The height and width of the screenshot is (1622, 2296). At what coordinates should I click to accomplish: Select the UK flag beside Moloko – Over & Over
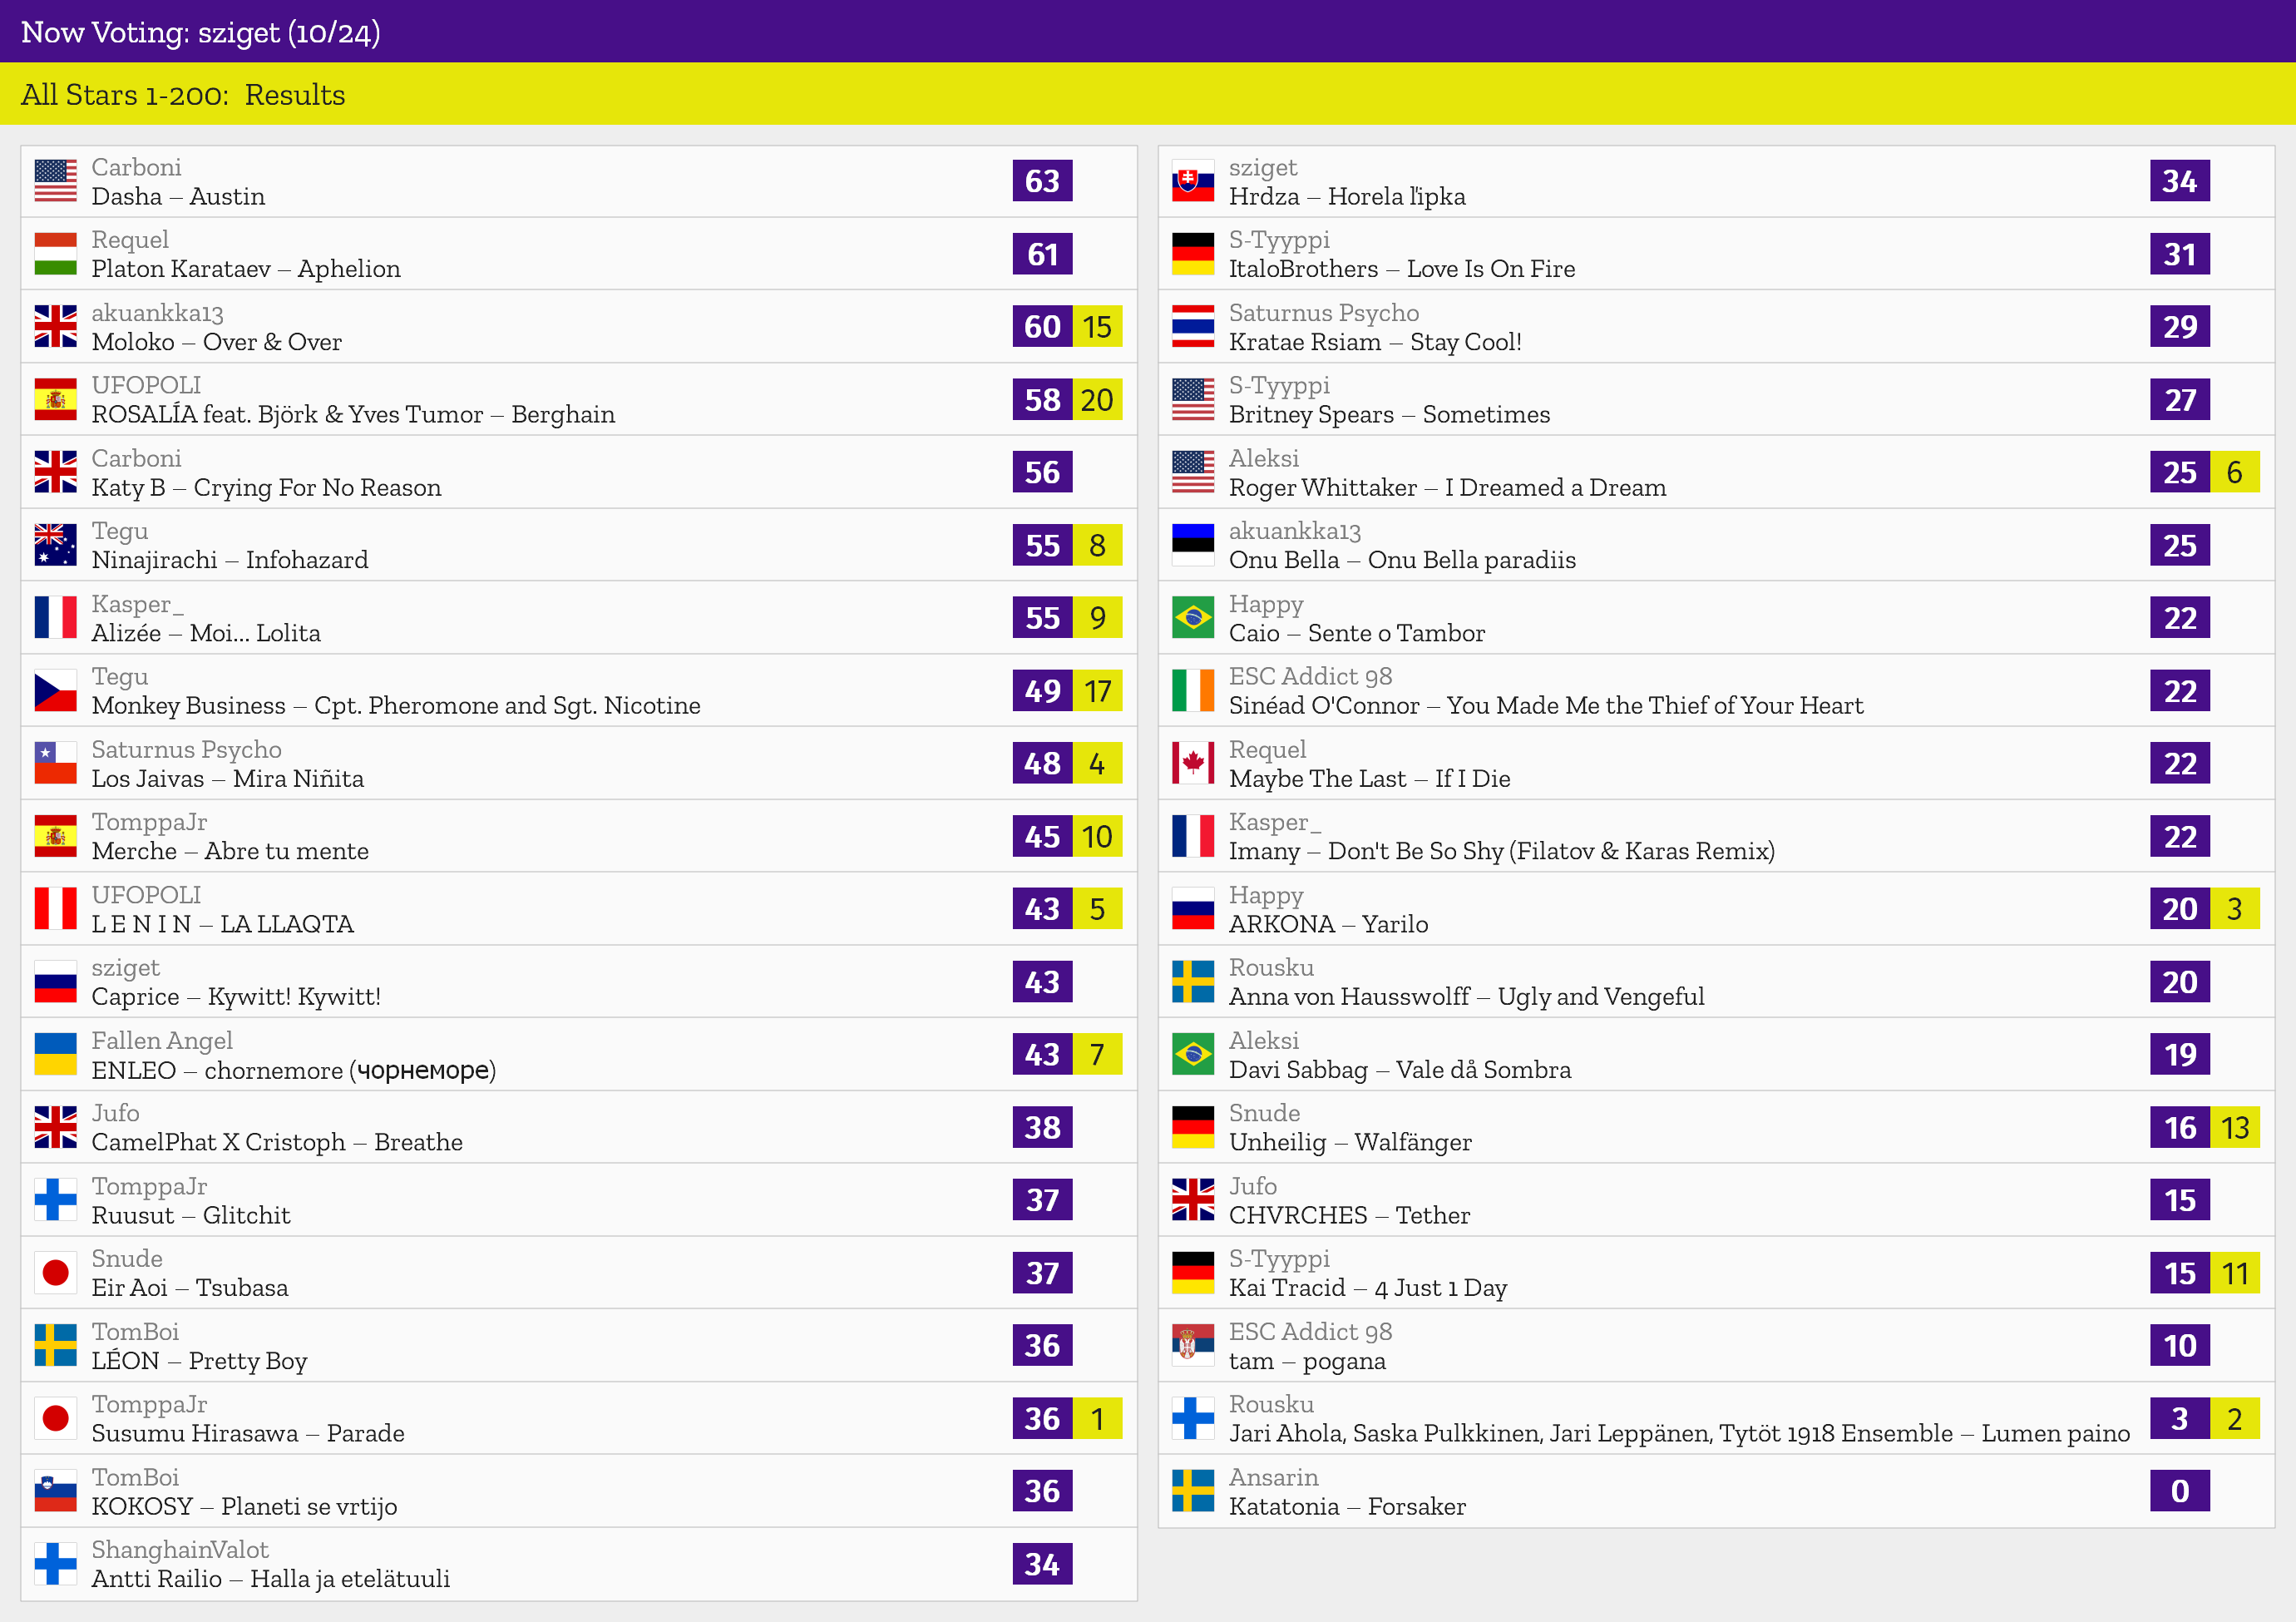point(55,326)
